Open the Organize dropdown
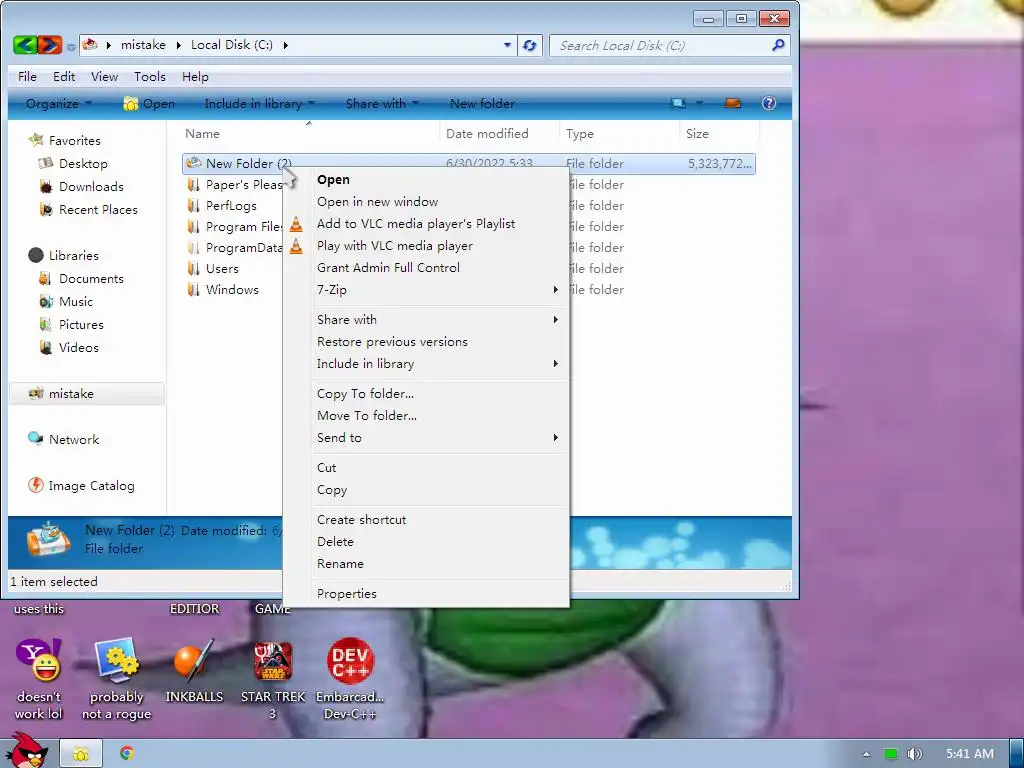 pos(59,103)
